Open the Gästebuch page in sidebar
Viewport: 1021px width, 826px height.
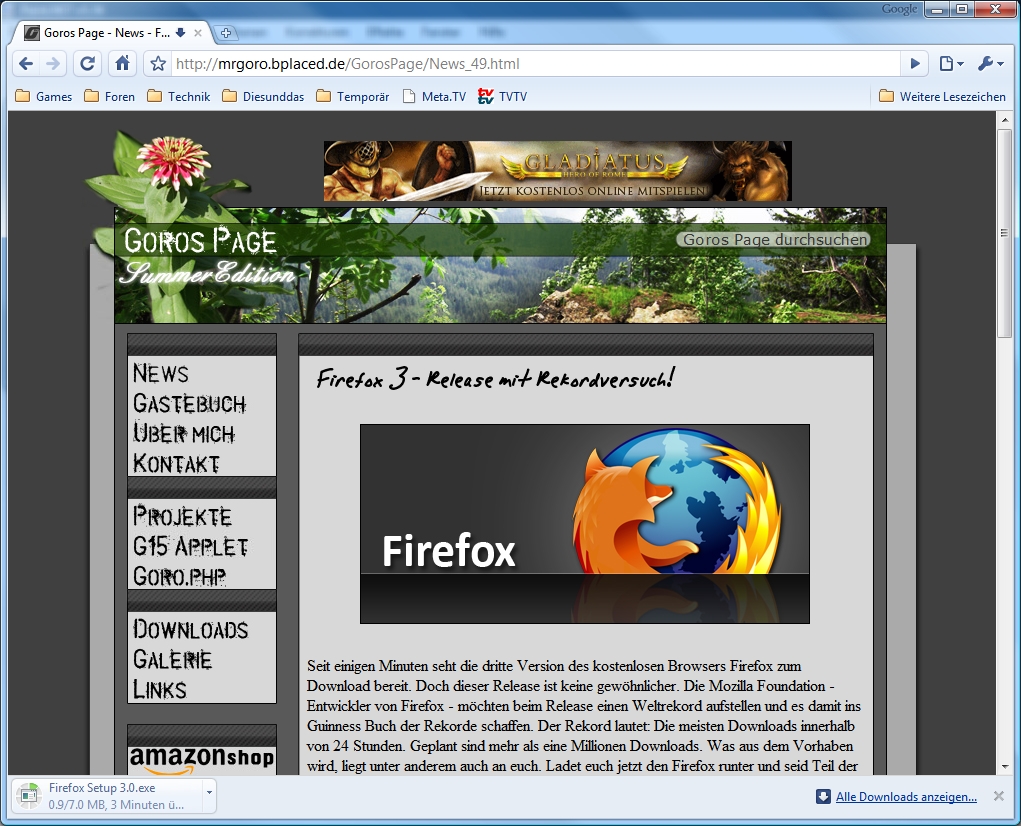pos(189,404)
